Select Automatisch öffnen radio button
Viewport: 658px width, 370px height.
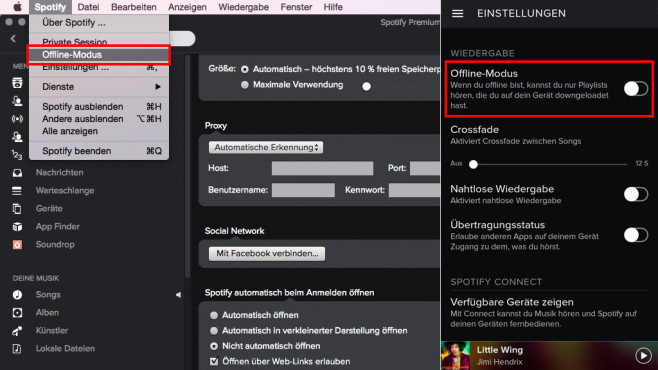(214, 315)
